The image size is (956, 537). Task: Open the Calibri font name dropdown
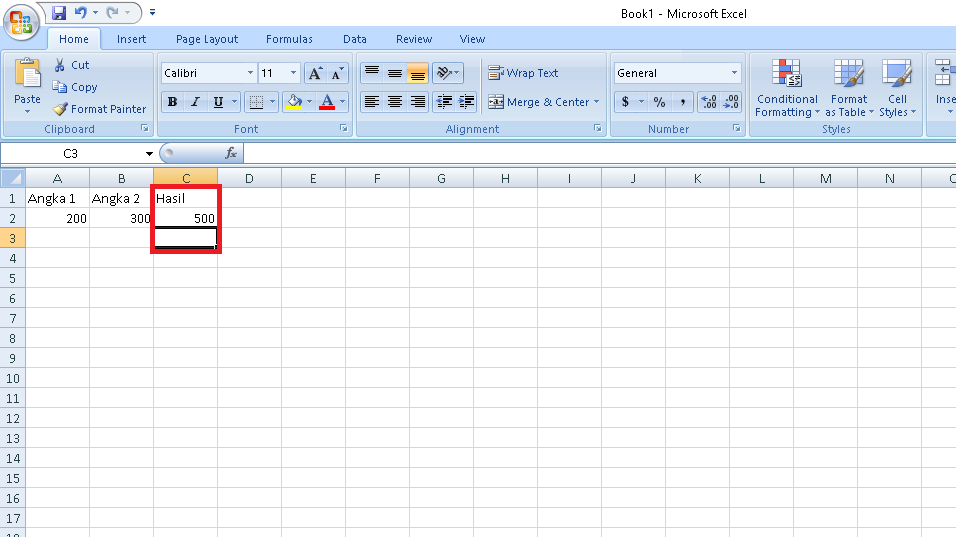pyautogui.click(x=250, y=73)
